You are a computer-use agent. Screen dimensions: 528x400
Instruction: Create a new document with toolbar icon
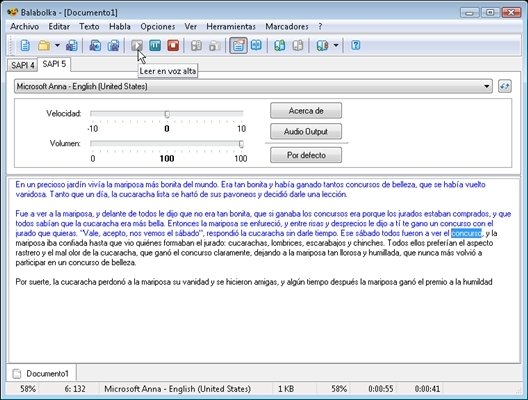click(x=25, y=45)
